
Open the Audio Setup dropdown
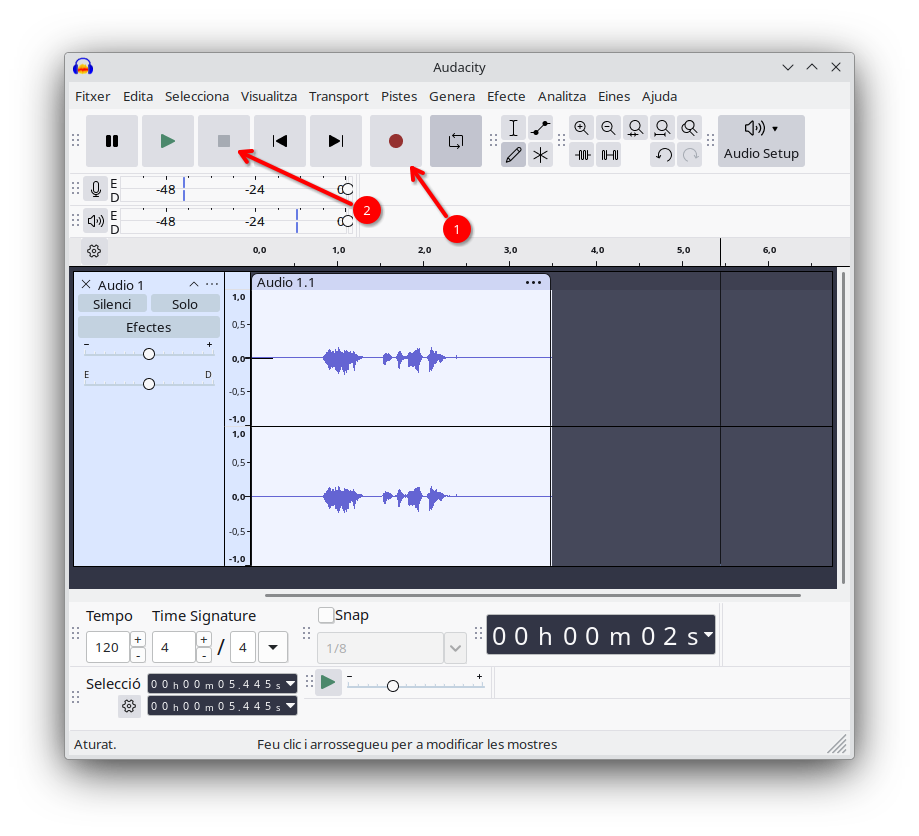[x=761, y=141]
